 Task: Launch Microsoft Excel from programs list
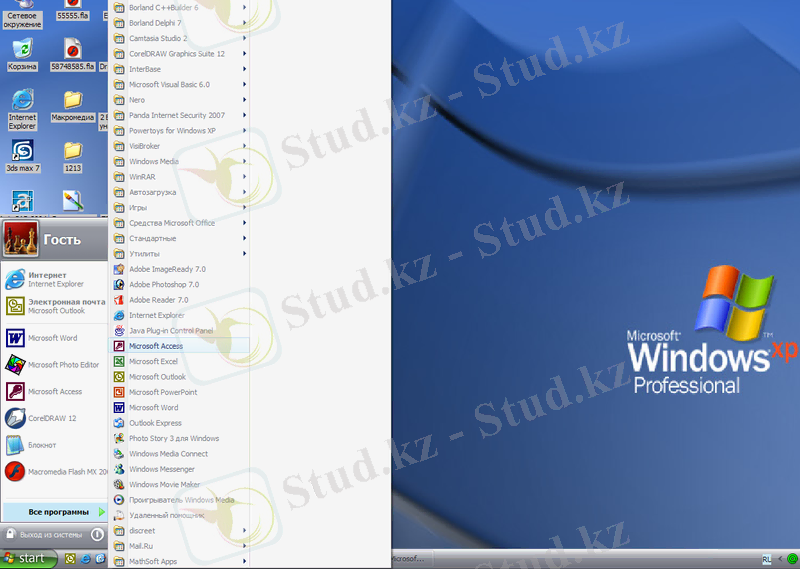(179, 361)
